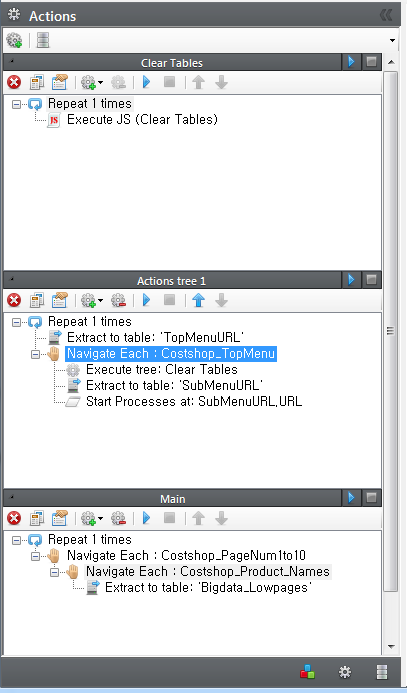Move selected action up in Actions tree 1

[198, 301]
